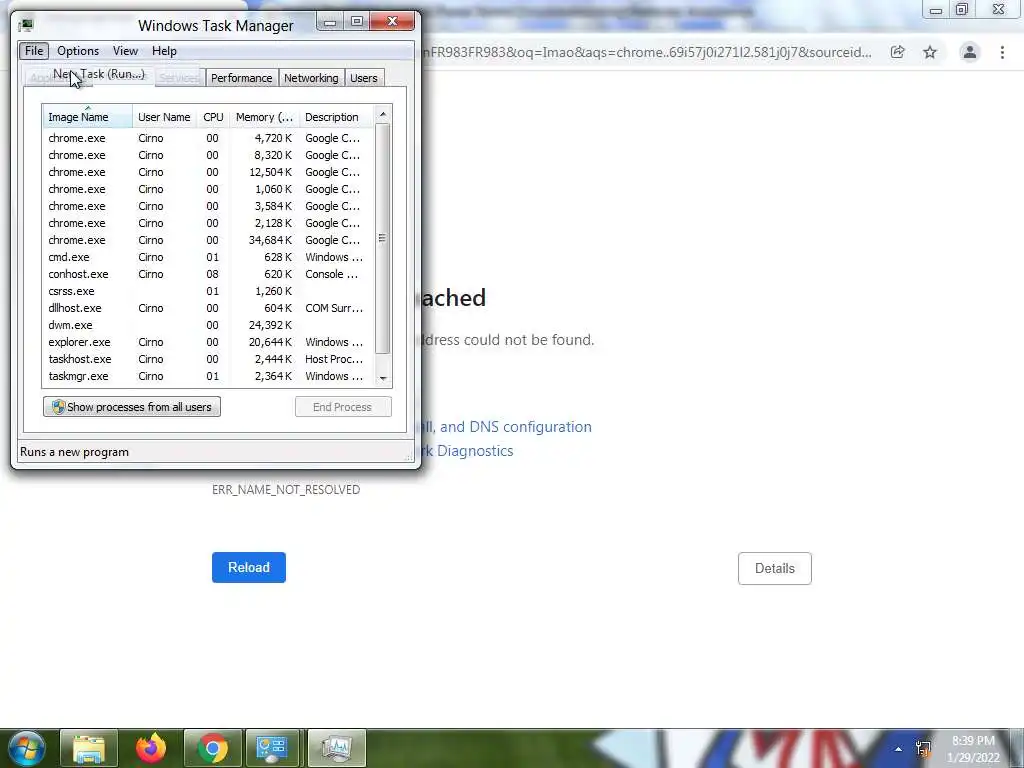Open the Help menu in Task Manager
Viewport: 1024px width, 768px height.
(x=164, y=51)
